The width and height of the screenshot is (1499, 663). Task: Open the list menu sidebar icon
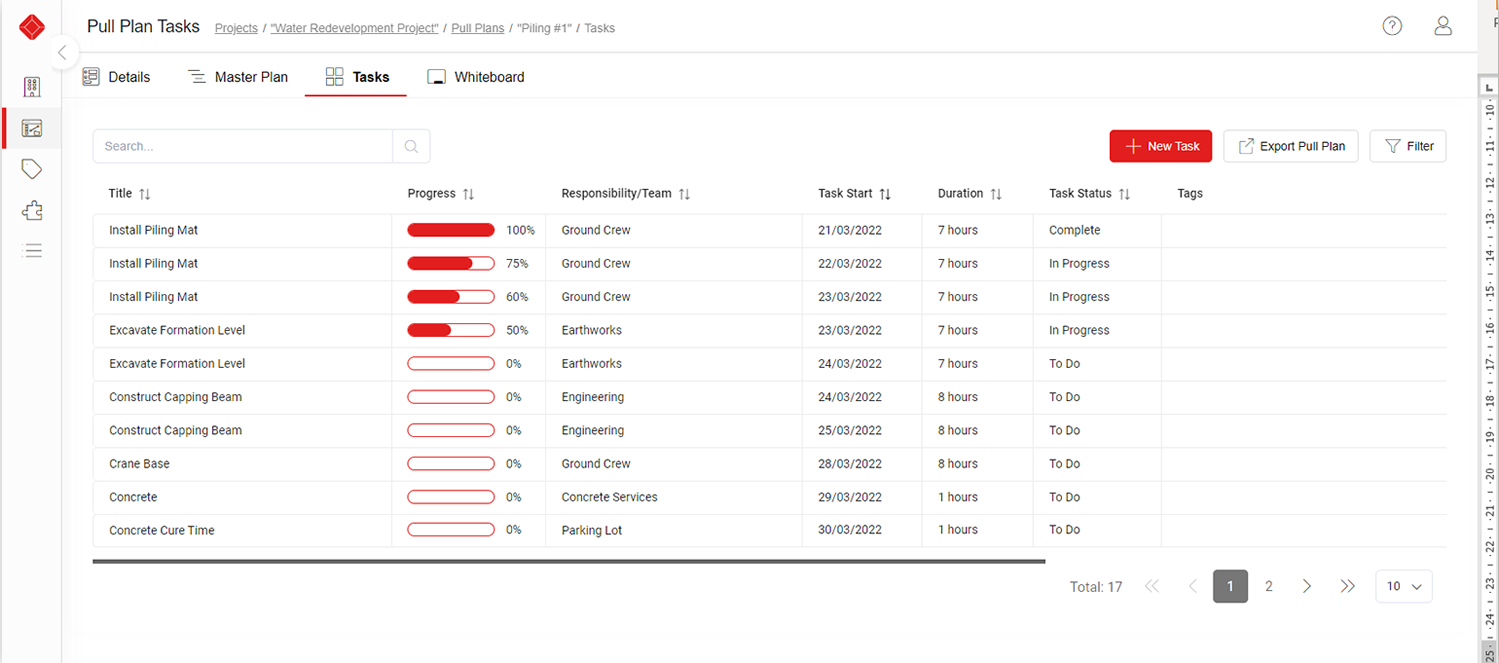(x=32, y=251)
